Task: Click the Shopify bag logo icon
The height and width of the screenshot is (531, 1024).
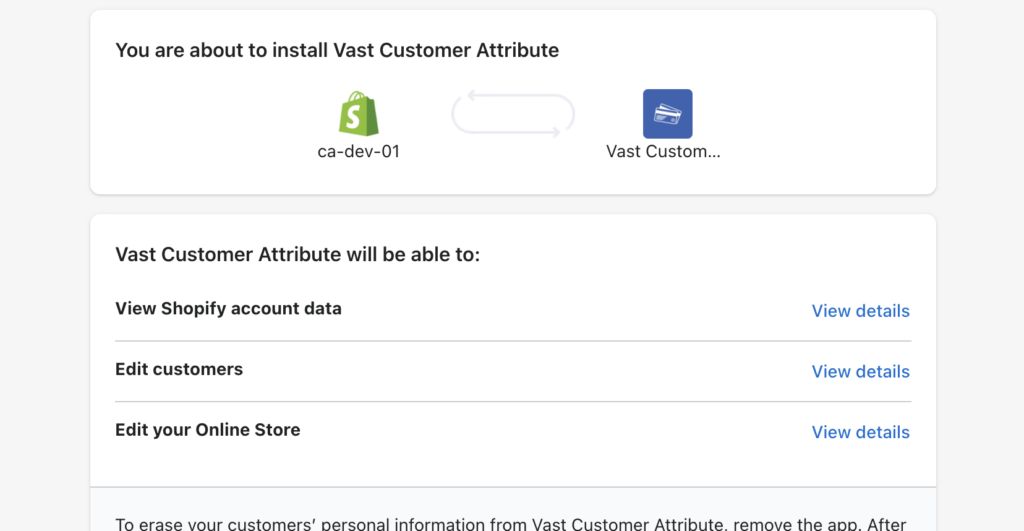Action: pos(359,114)
